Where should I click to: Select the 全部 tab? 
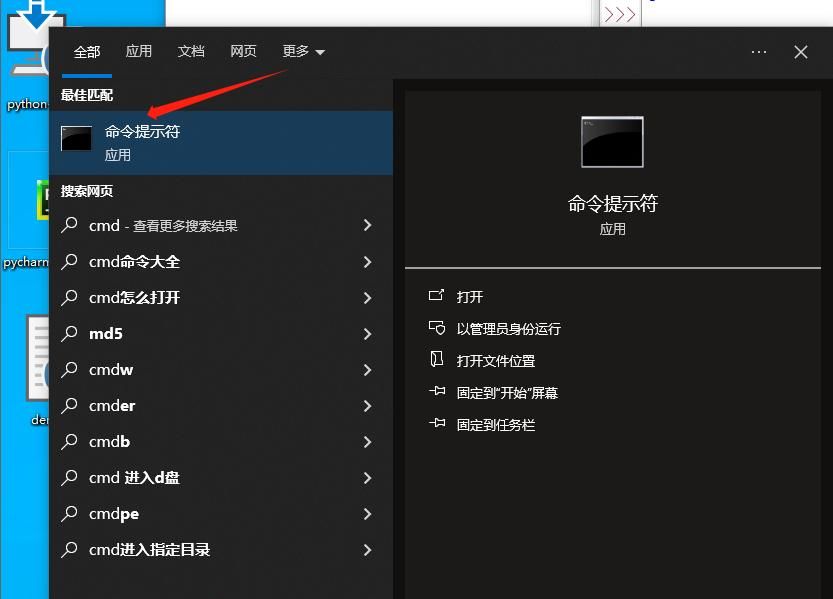(87, 52)
